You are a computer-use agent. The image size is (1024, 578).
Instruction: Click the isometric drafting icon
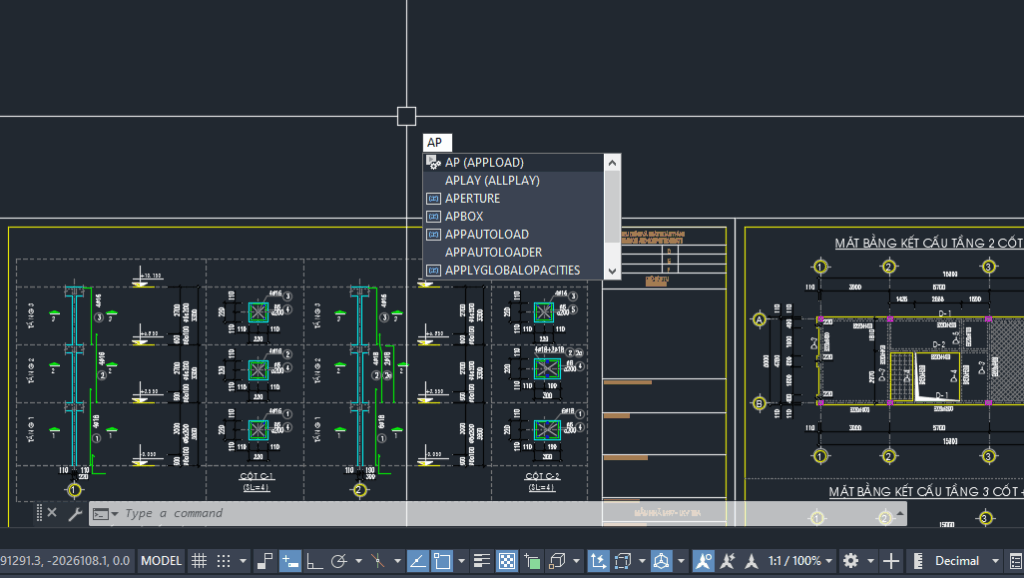click(x=378, y=561)
